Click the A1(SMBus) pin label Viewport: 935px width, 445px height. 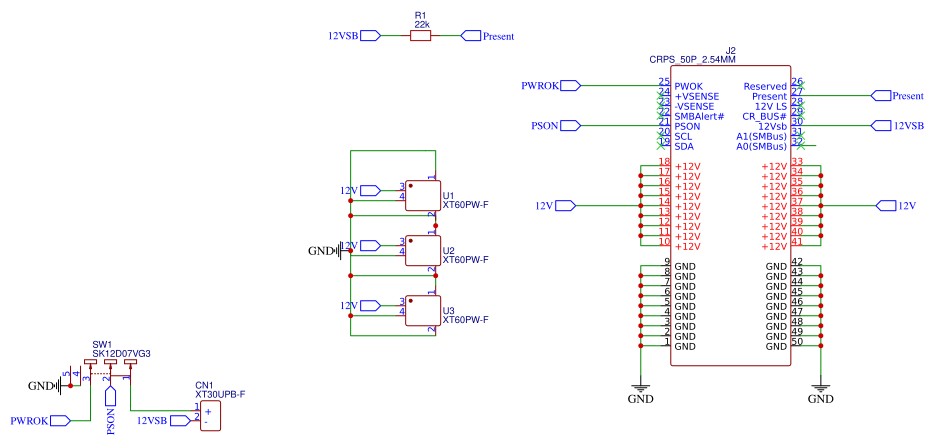[761, 136]
